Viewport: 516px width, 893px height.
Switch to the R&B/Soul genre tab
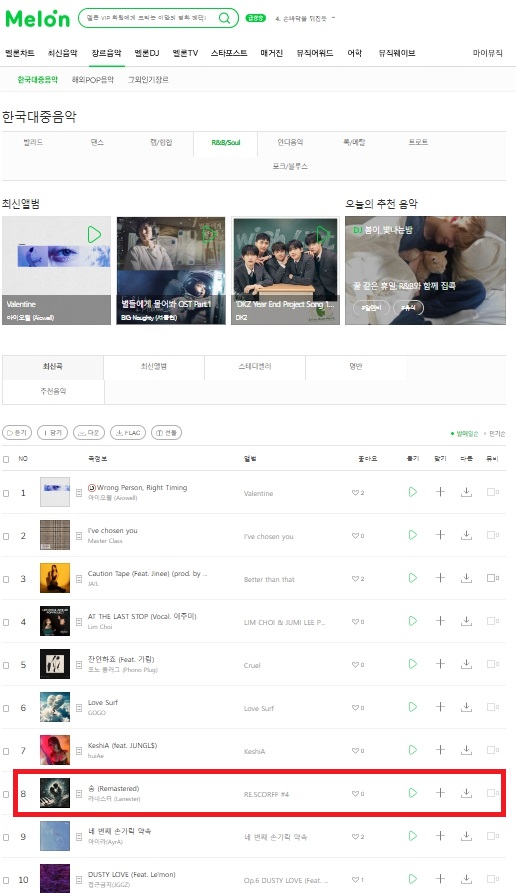226,143
